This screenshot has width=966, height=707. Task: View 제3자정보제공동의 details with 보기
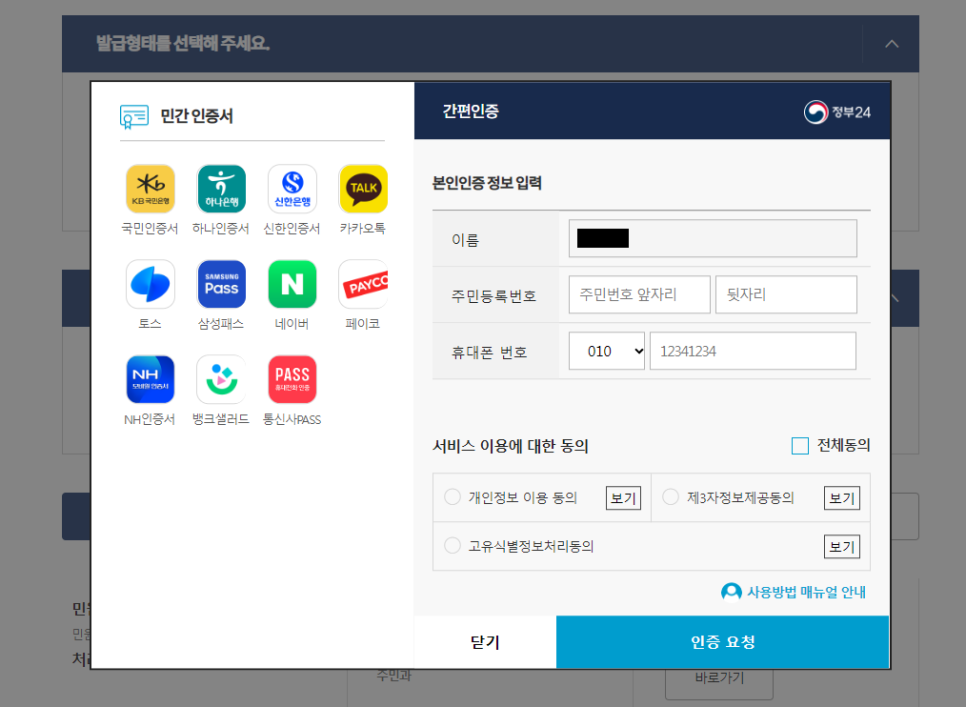842,498
